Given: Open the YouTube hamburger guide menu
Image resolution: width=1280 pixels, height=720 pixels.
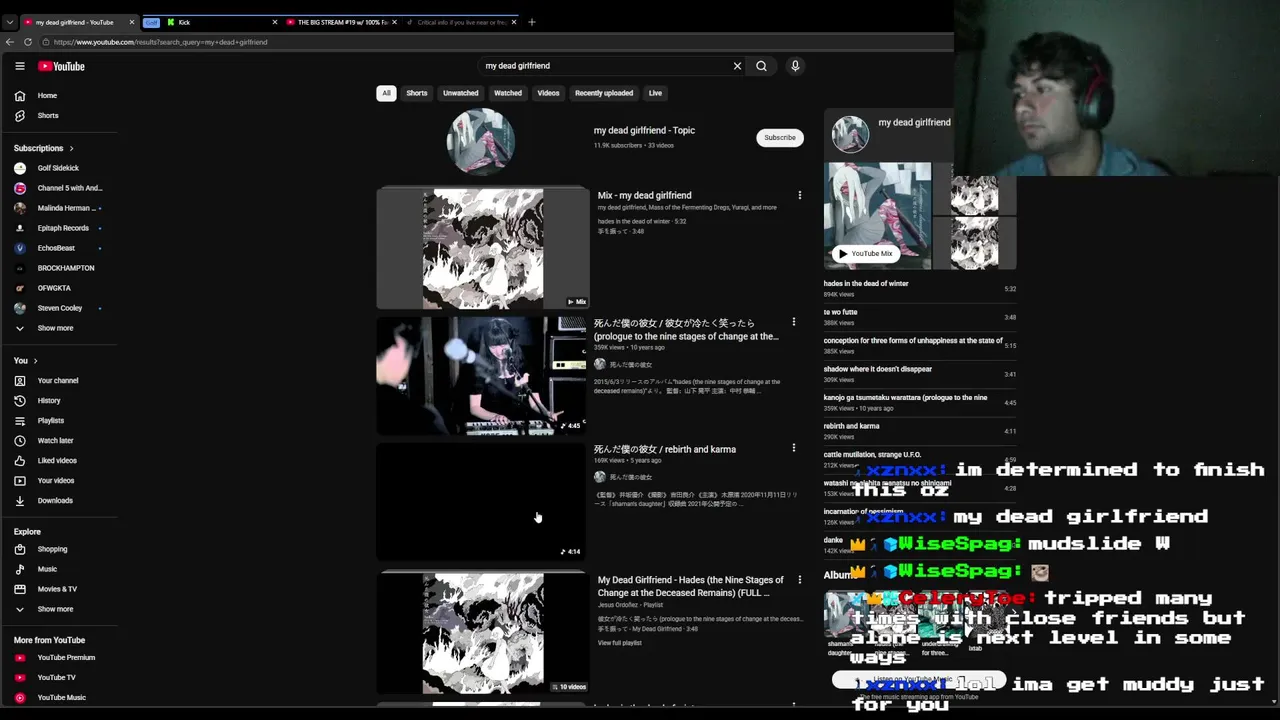Looking at the screenshot, I should click(x=19, y=66).
